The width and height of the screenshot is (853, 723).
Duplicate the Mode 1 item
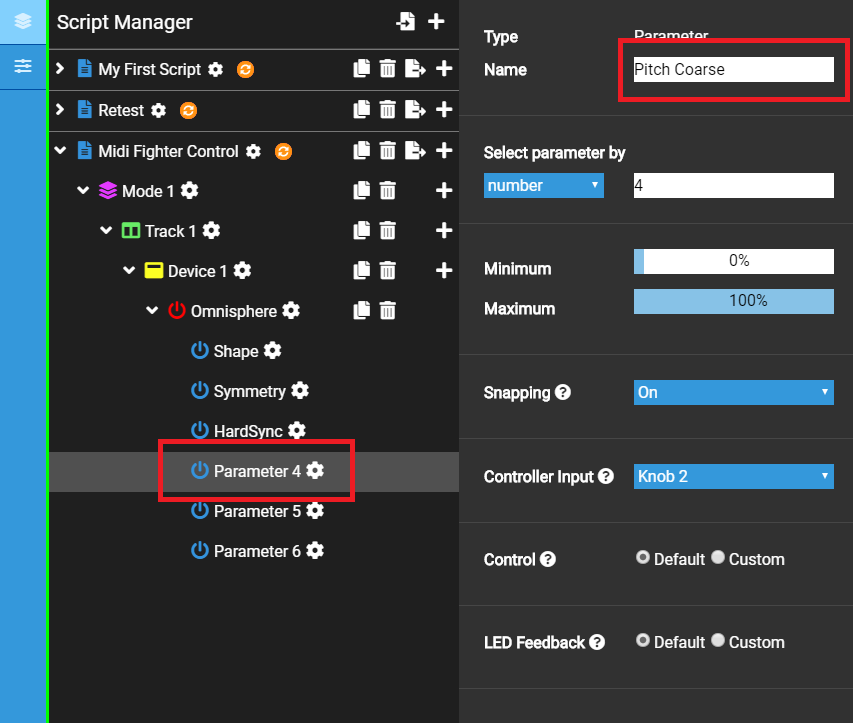coord(362,191)
